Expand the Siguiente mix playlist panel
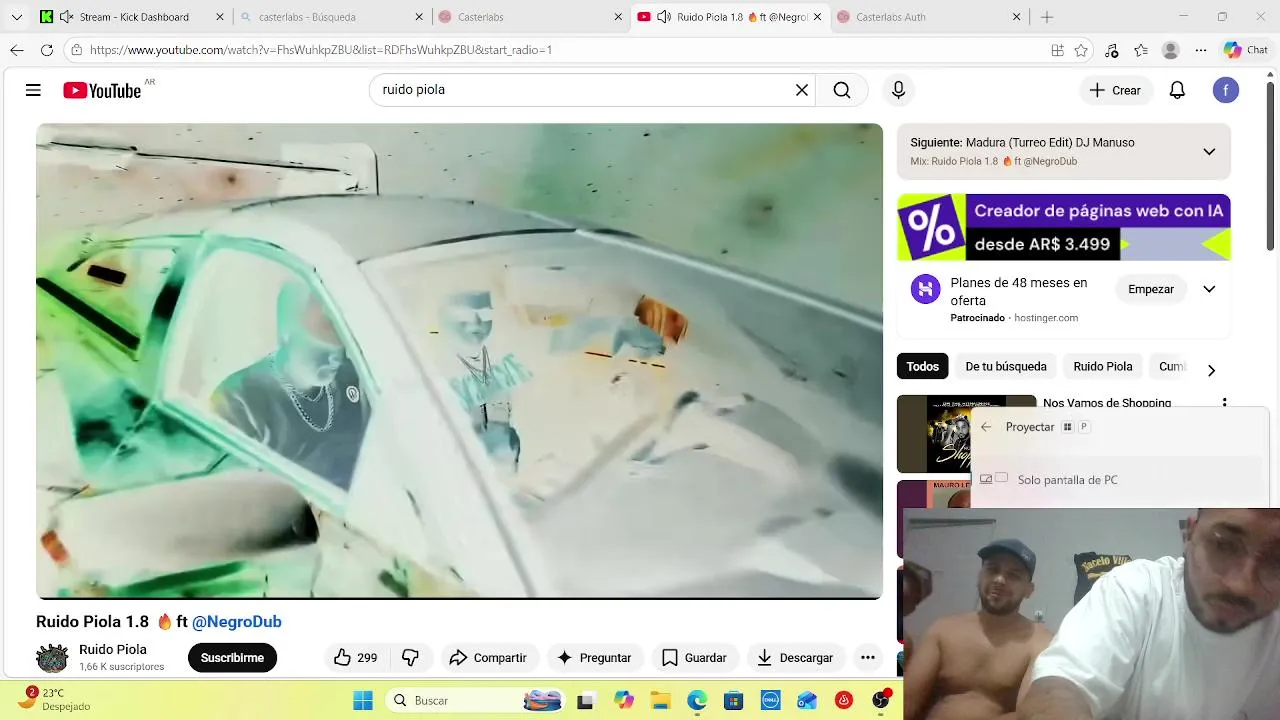The image size is (1280, 720). (x=1209, y=152)
